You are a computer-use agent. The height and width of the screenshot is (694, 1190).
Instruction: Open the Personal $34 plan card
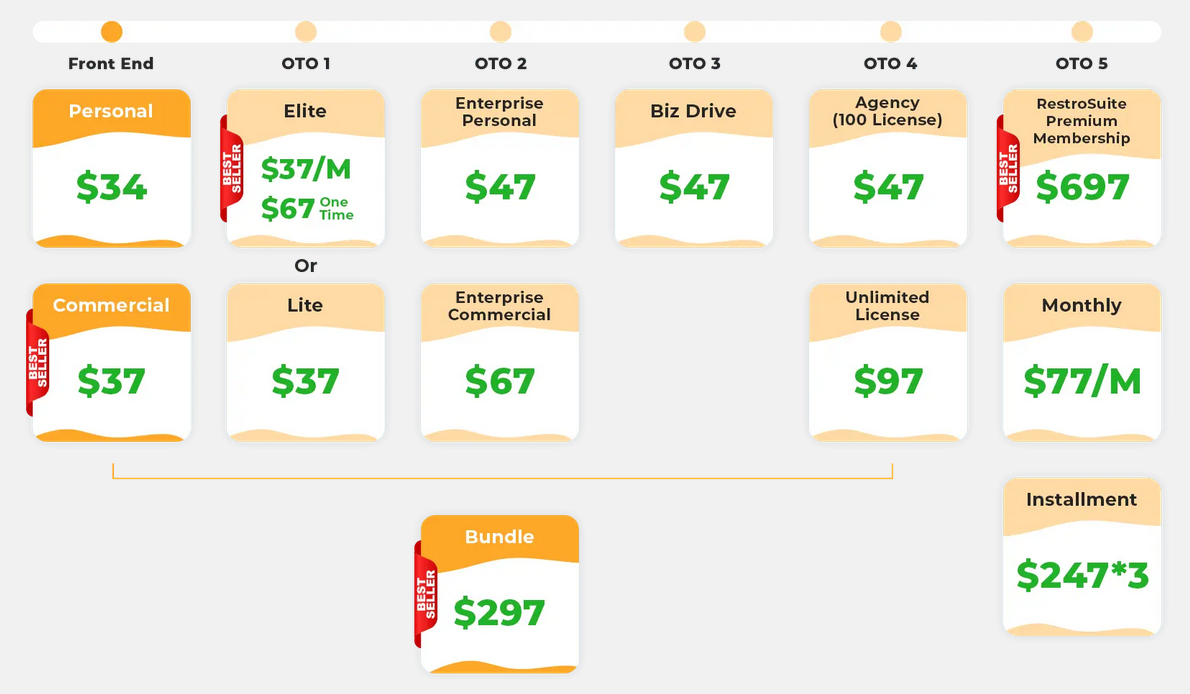tap(112, 169)
